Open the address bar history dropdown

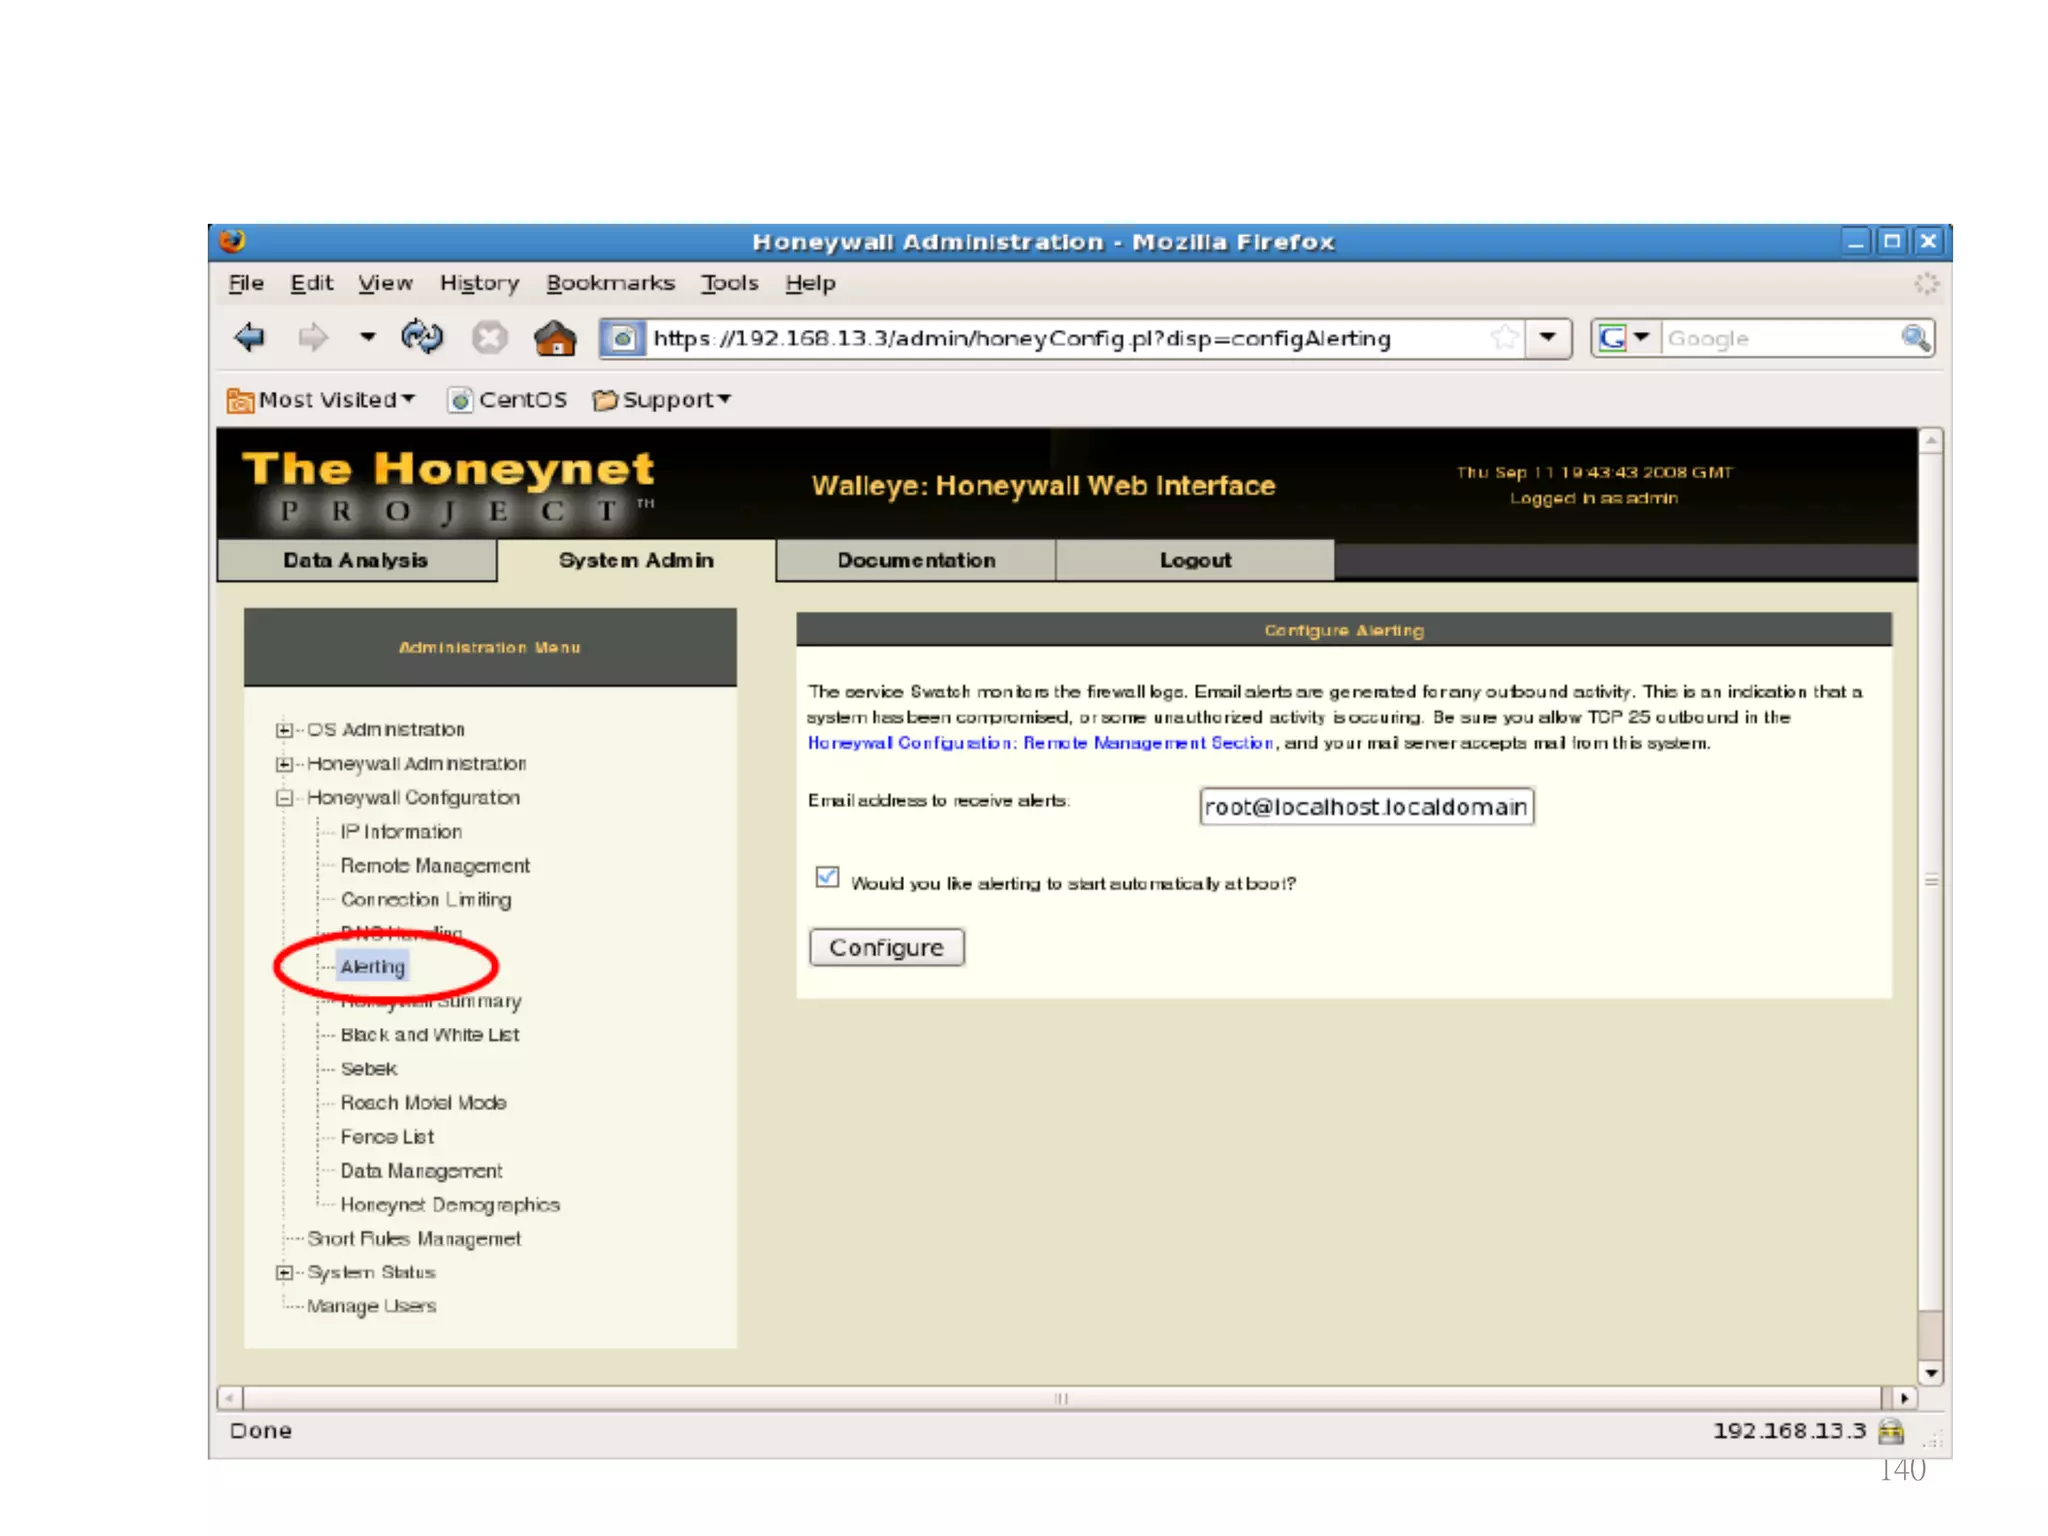(x=1548, y=338)
